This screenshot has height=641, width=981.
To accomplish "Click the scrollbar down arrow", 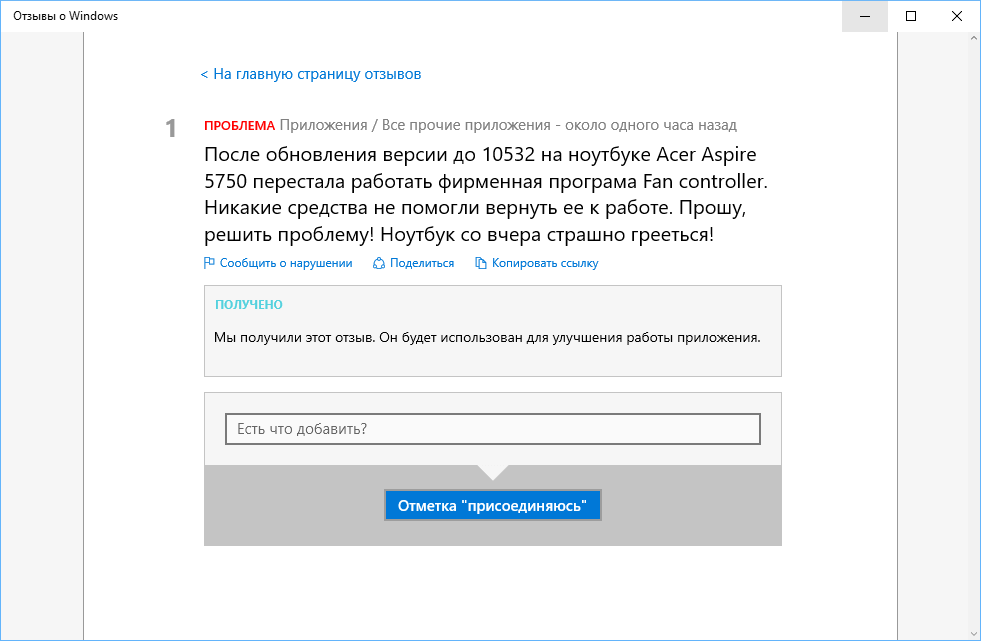I will coord(974,633).
